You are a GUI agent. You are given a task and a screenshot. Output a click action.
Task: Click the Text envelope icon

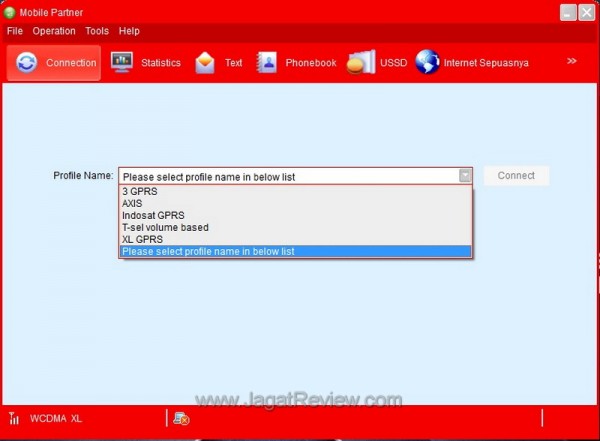click(x=205, y=63)
